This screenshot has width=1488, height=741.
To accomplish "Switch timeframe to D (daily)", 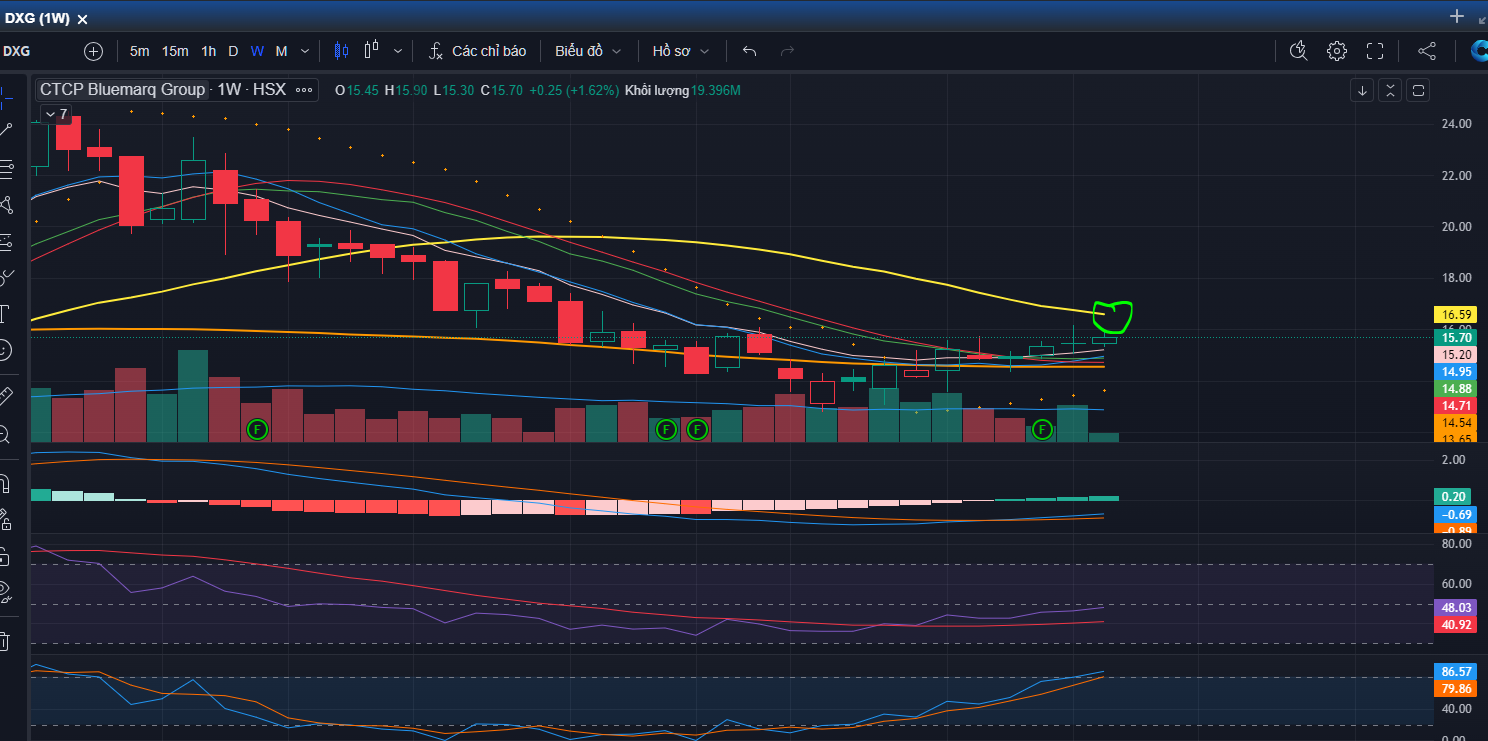I will [233, 51].
